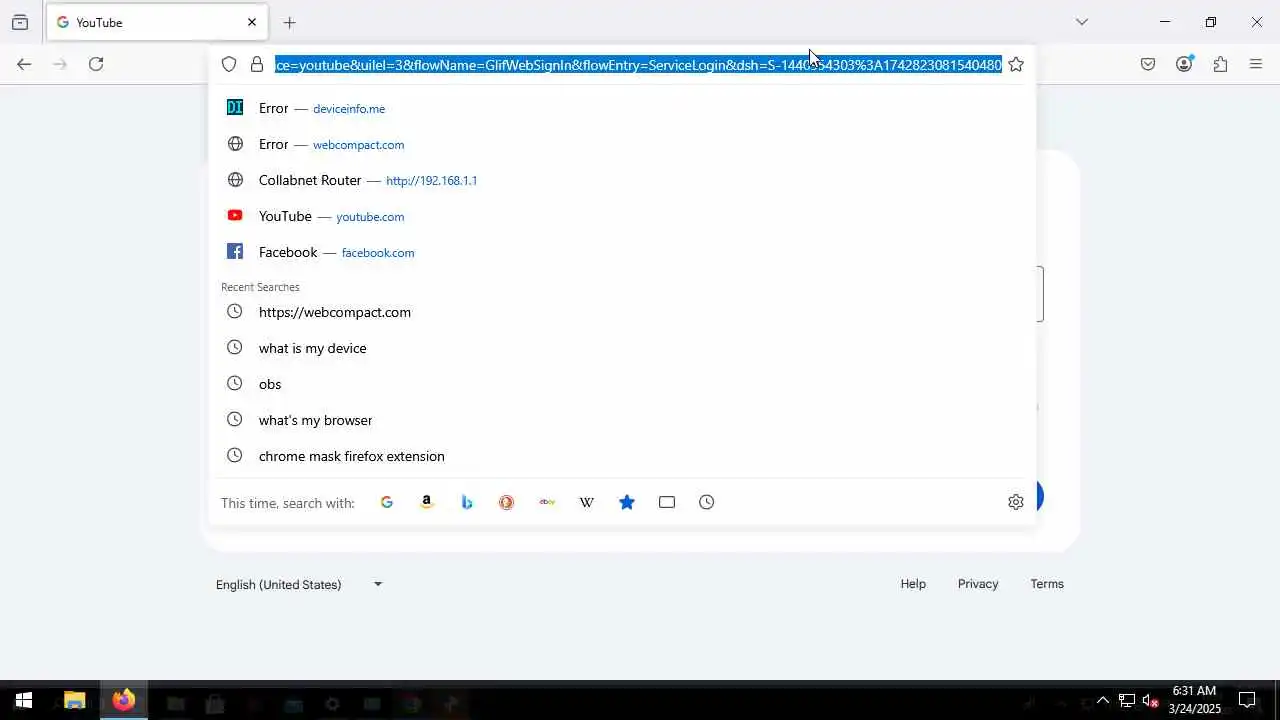This screenshot has width=1280, height=720.
Task: Search with Google engine icon
Action: click(387, 502)
